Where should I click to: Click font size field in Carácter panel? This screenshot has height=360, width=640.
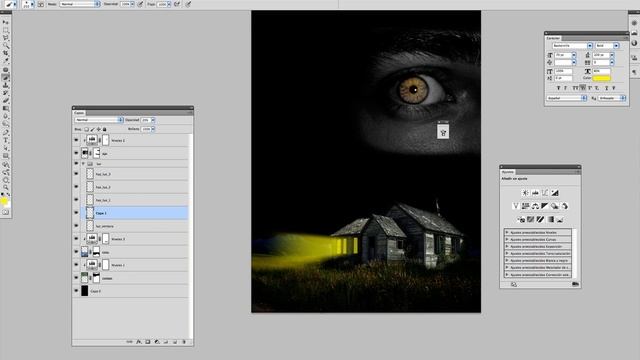pyautogui.click(x=562, y=55)
